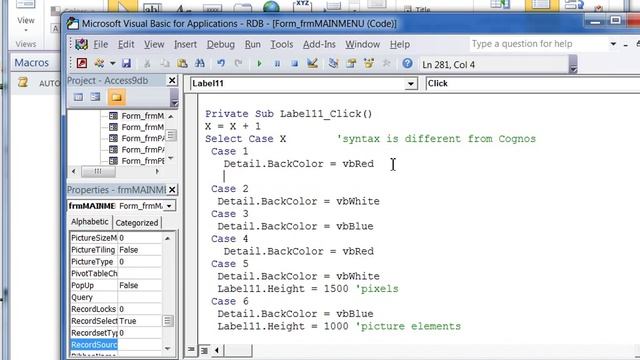Open the Click procedure dropdown box
This screenshot has height=360, width=640.
pos(532,84)
